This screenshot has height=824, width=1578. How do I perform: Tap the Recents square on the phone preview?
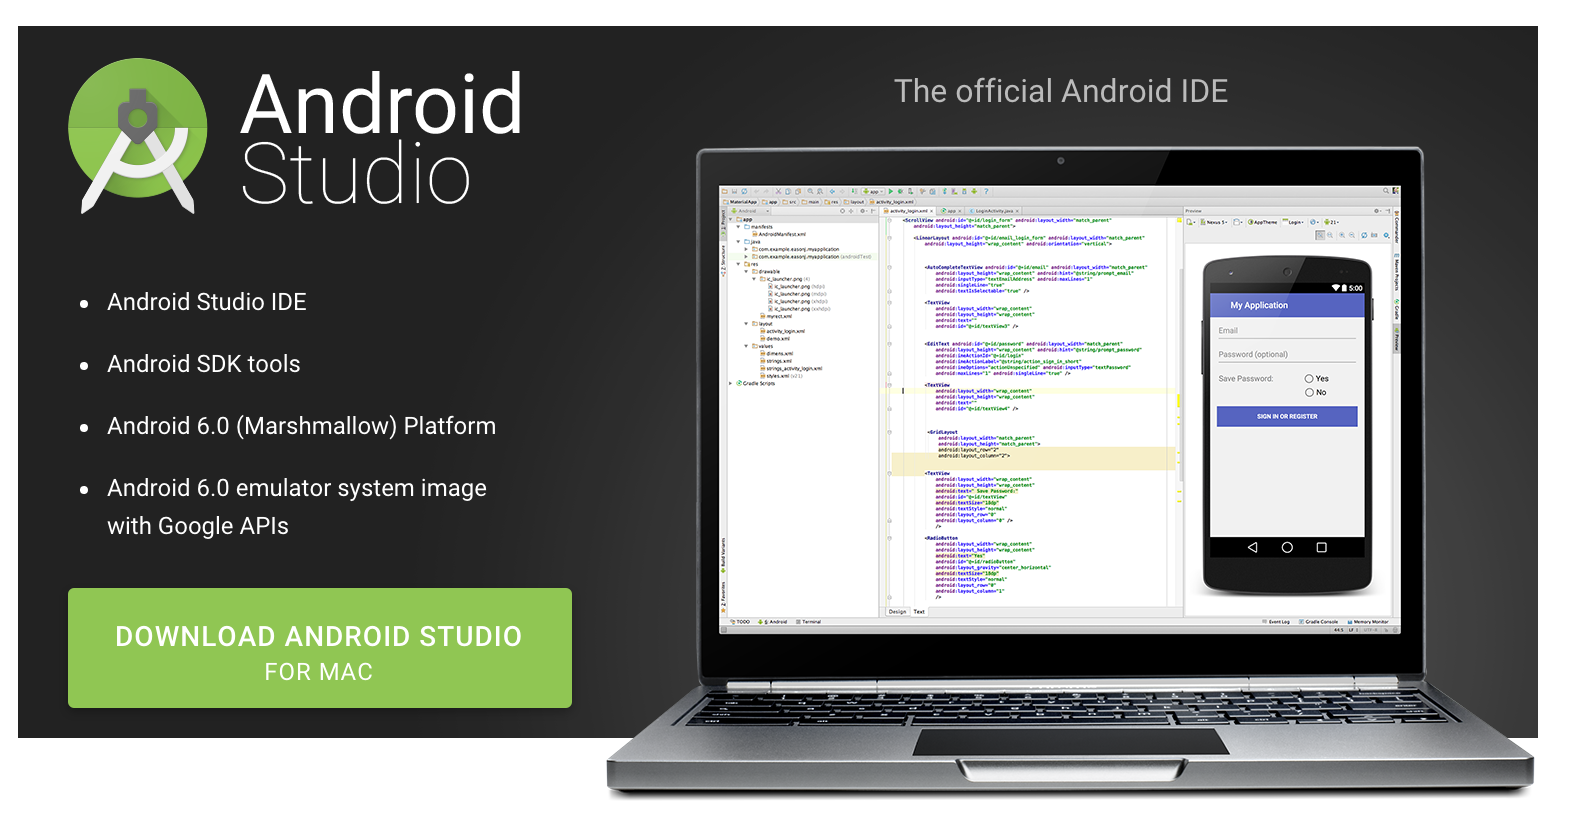(x=1321, y=547)
